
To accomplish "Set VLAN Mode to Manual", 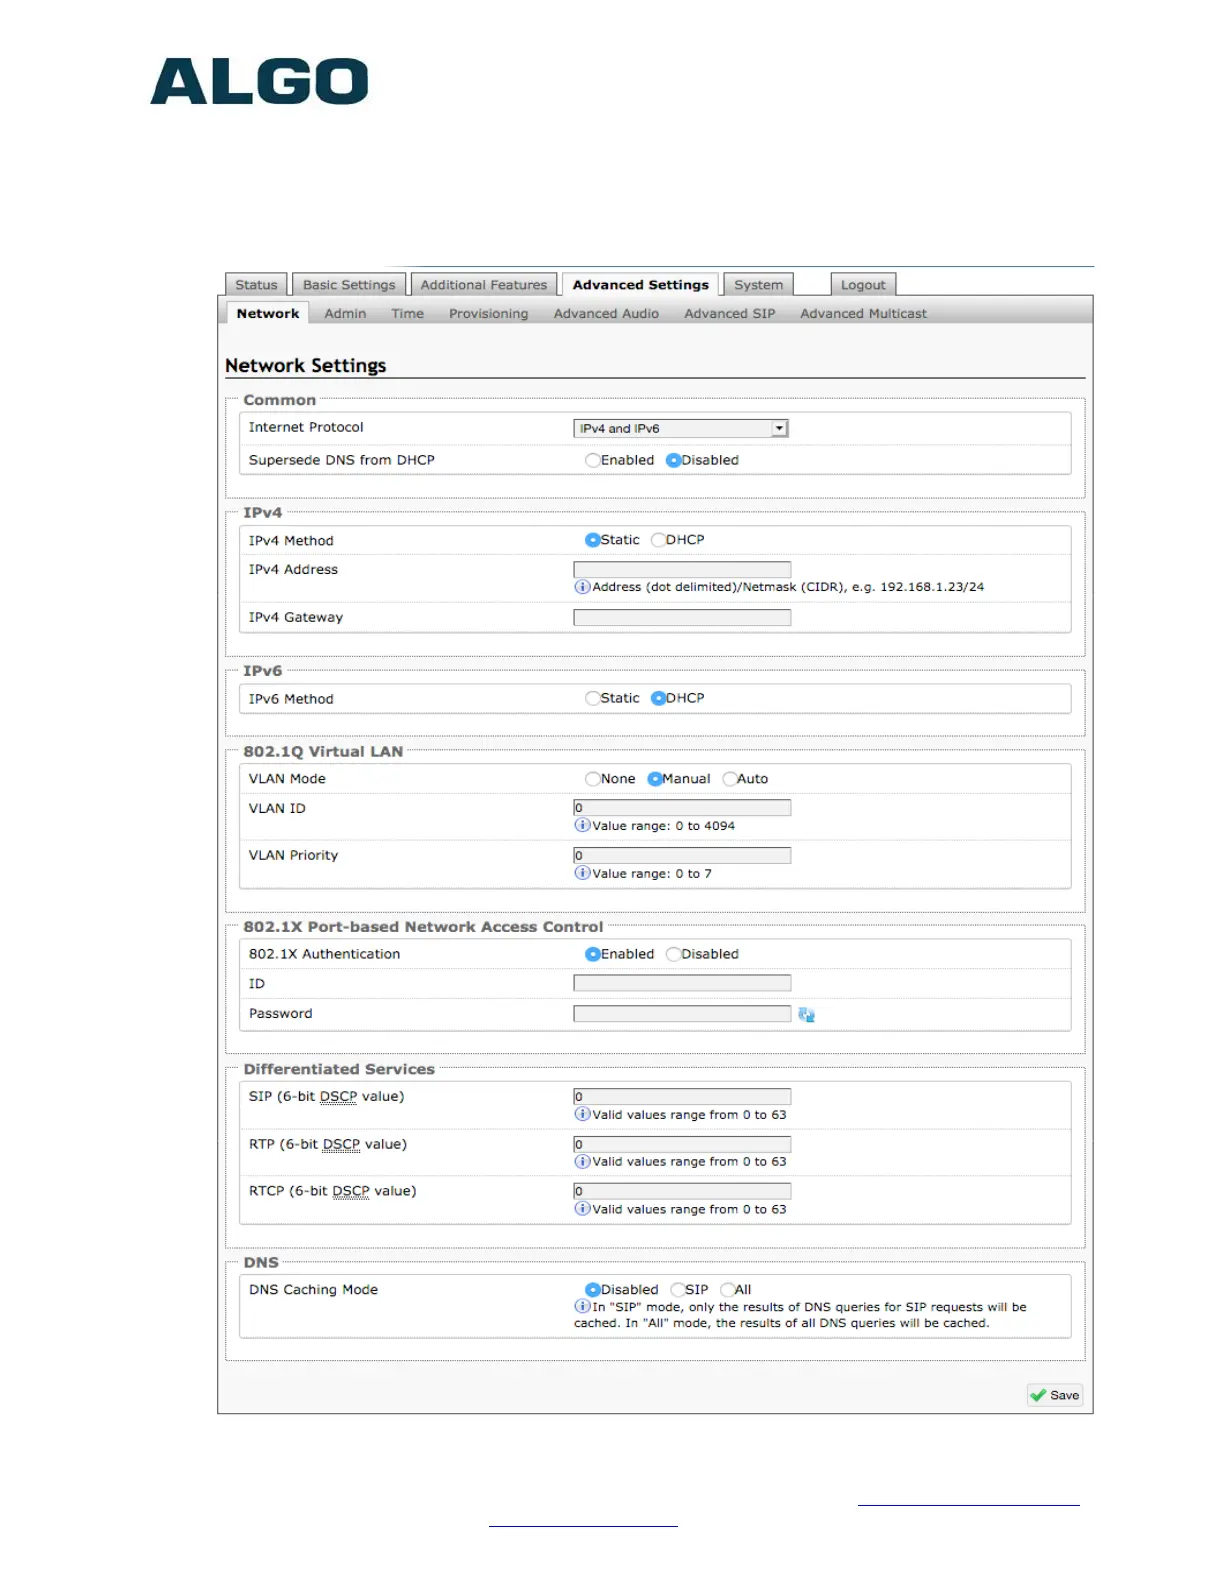I will tap(655, 779).
